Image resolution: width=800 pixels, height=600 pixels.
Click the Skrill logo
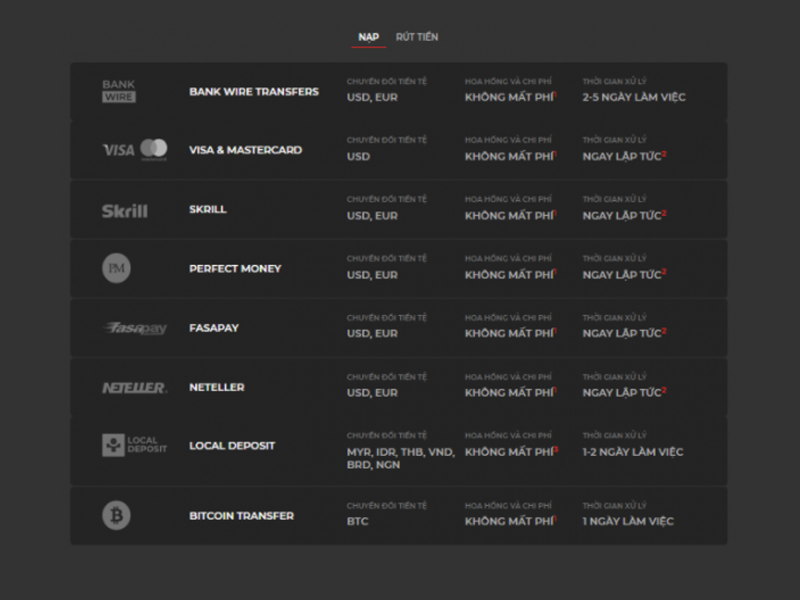pyautogui.click(x=124, y=211)
